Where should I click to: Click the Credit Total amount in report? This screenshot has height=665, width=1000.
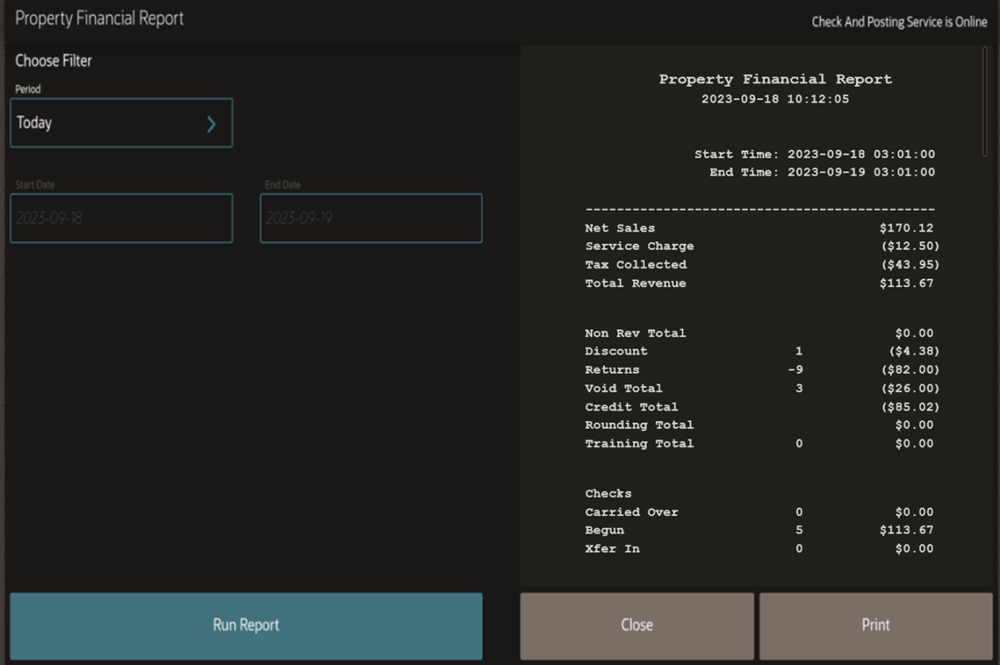coord(909,407)
